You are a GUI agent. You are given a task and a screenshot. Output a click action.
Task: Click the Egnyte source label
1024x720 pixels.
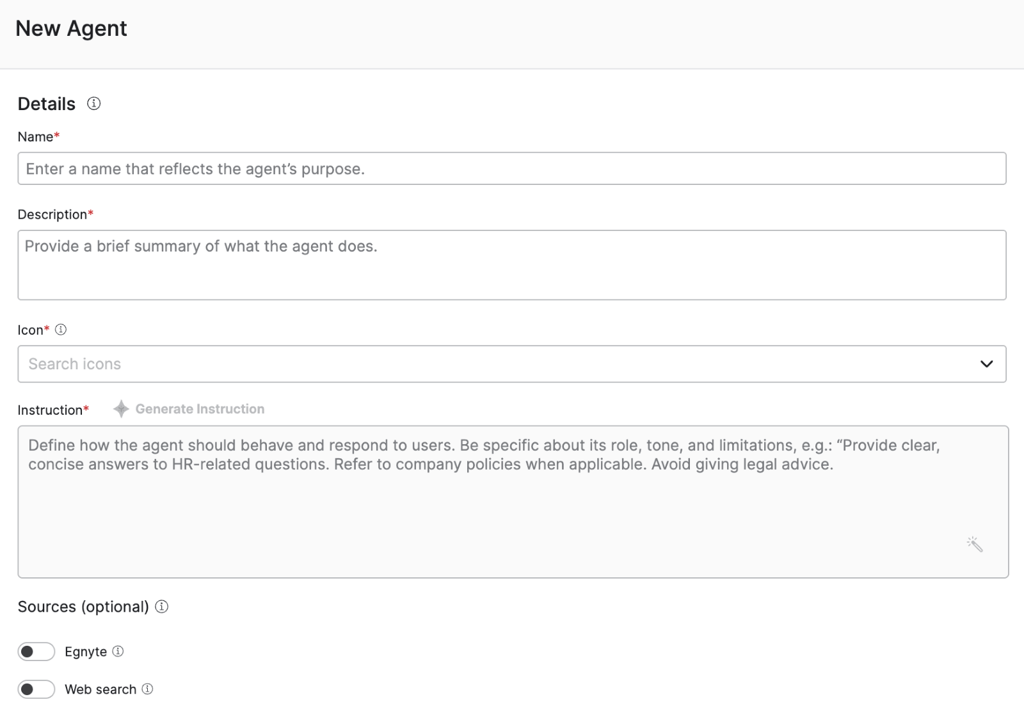[x=86, y=652]
